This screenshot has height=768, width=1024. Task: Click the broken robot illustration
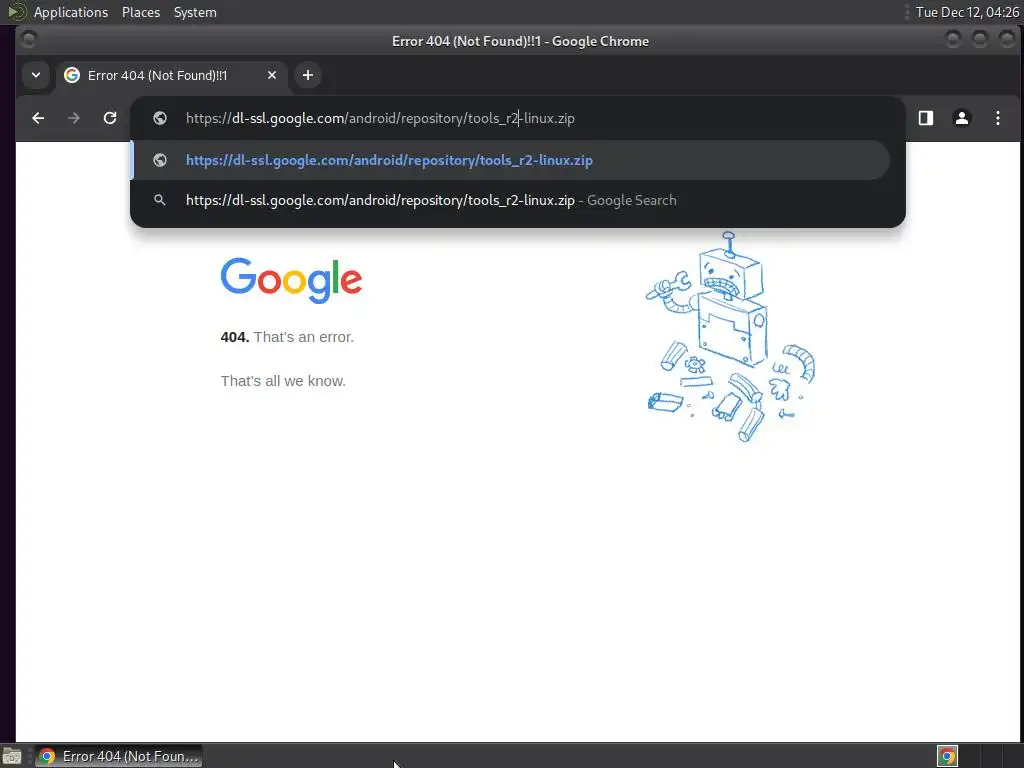pos(730,337)
